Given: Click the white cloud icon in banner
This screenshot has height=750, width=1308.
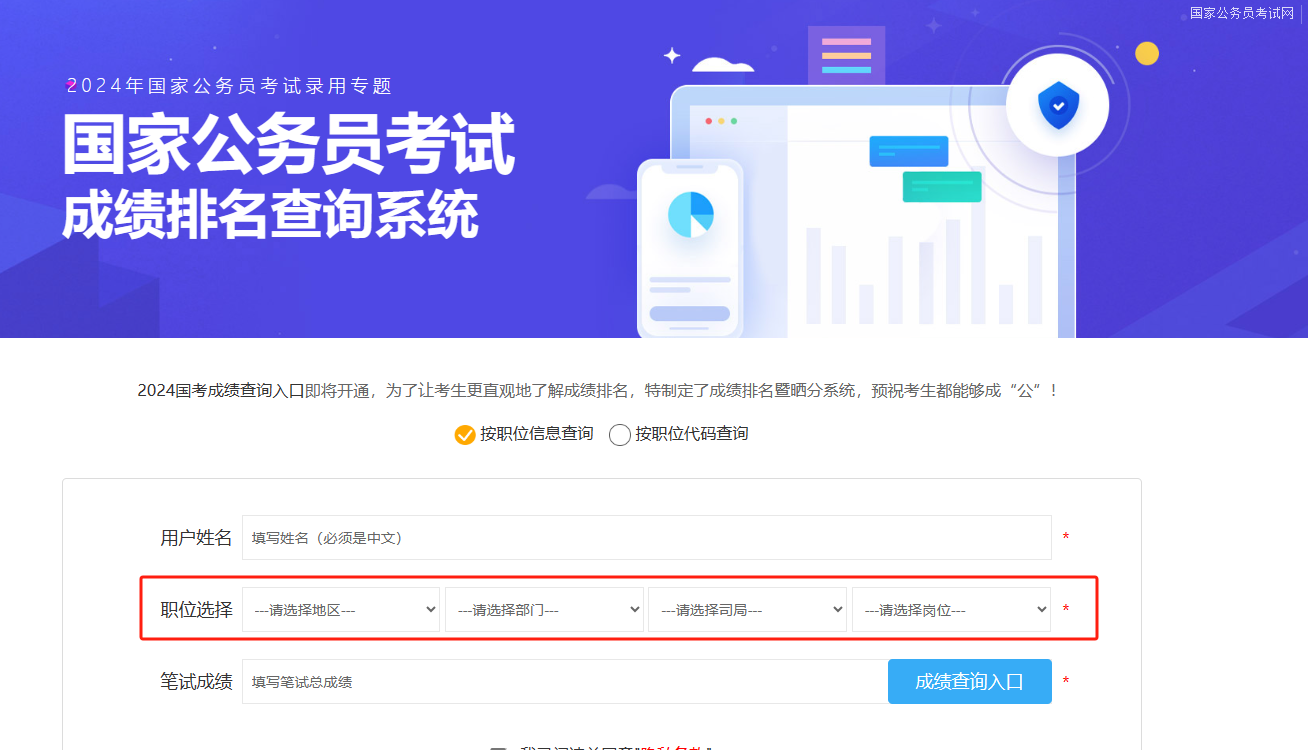Looking at the screenshot, I should 723,64.
